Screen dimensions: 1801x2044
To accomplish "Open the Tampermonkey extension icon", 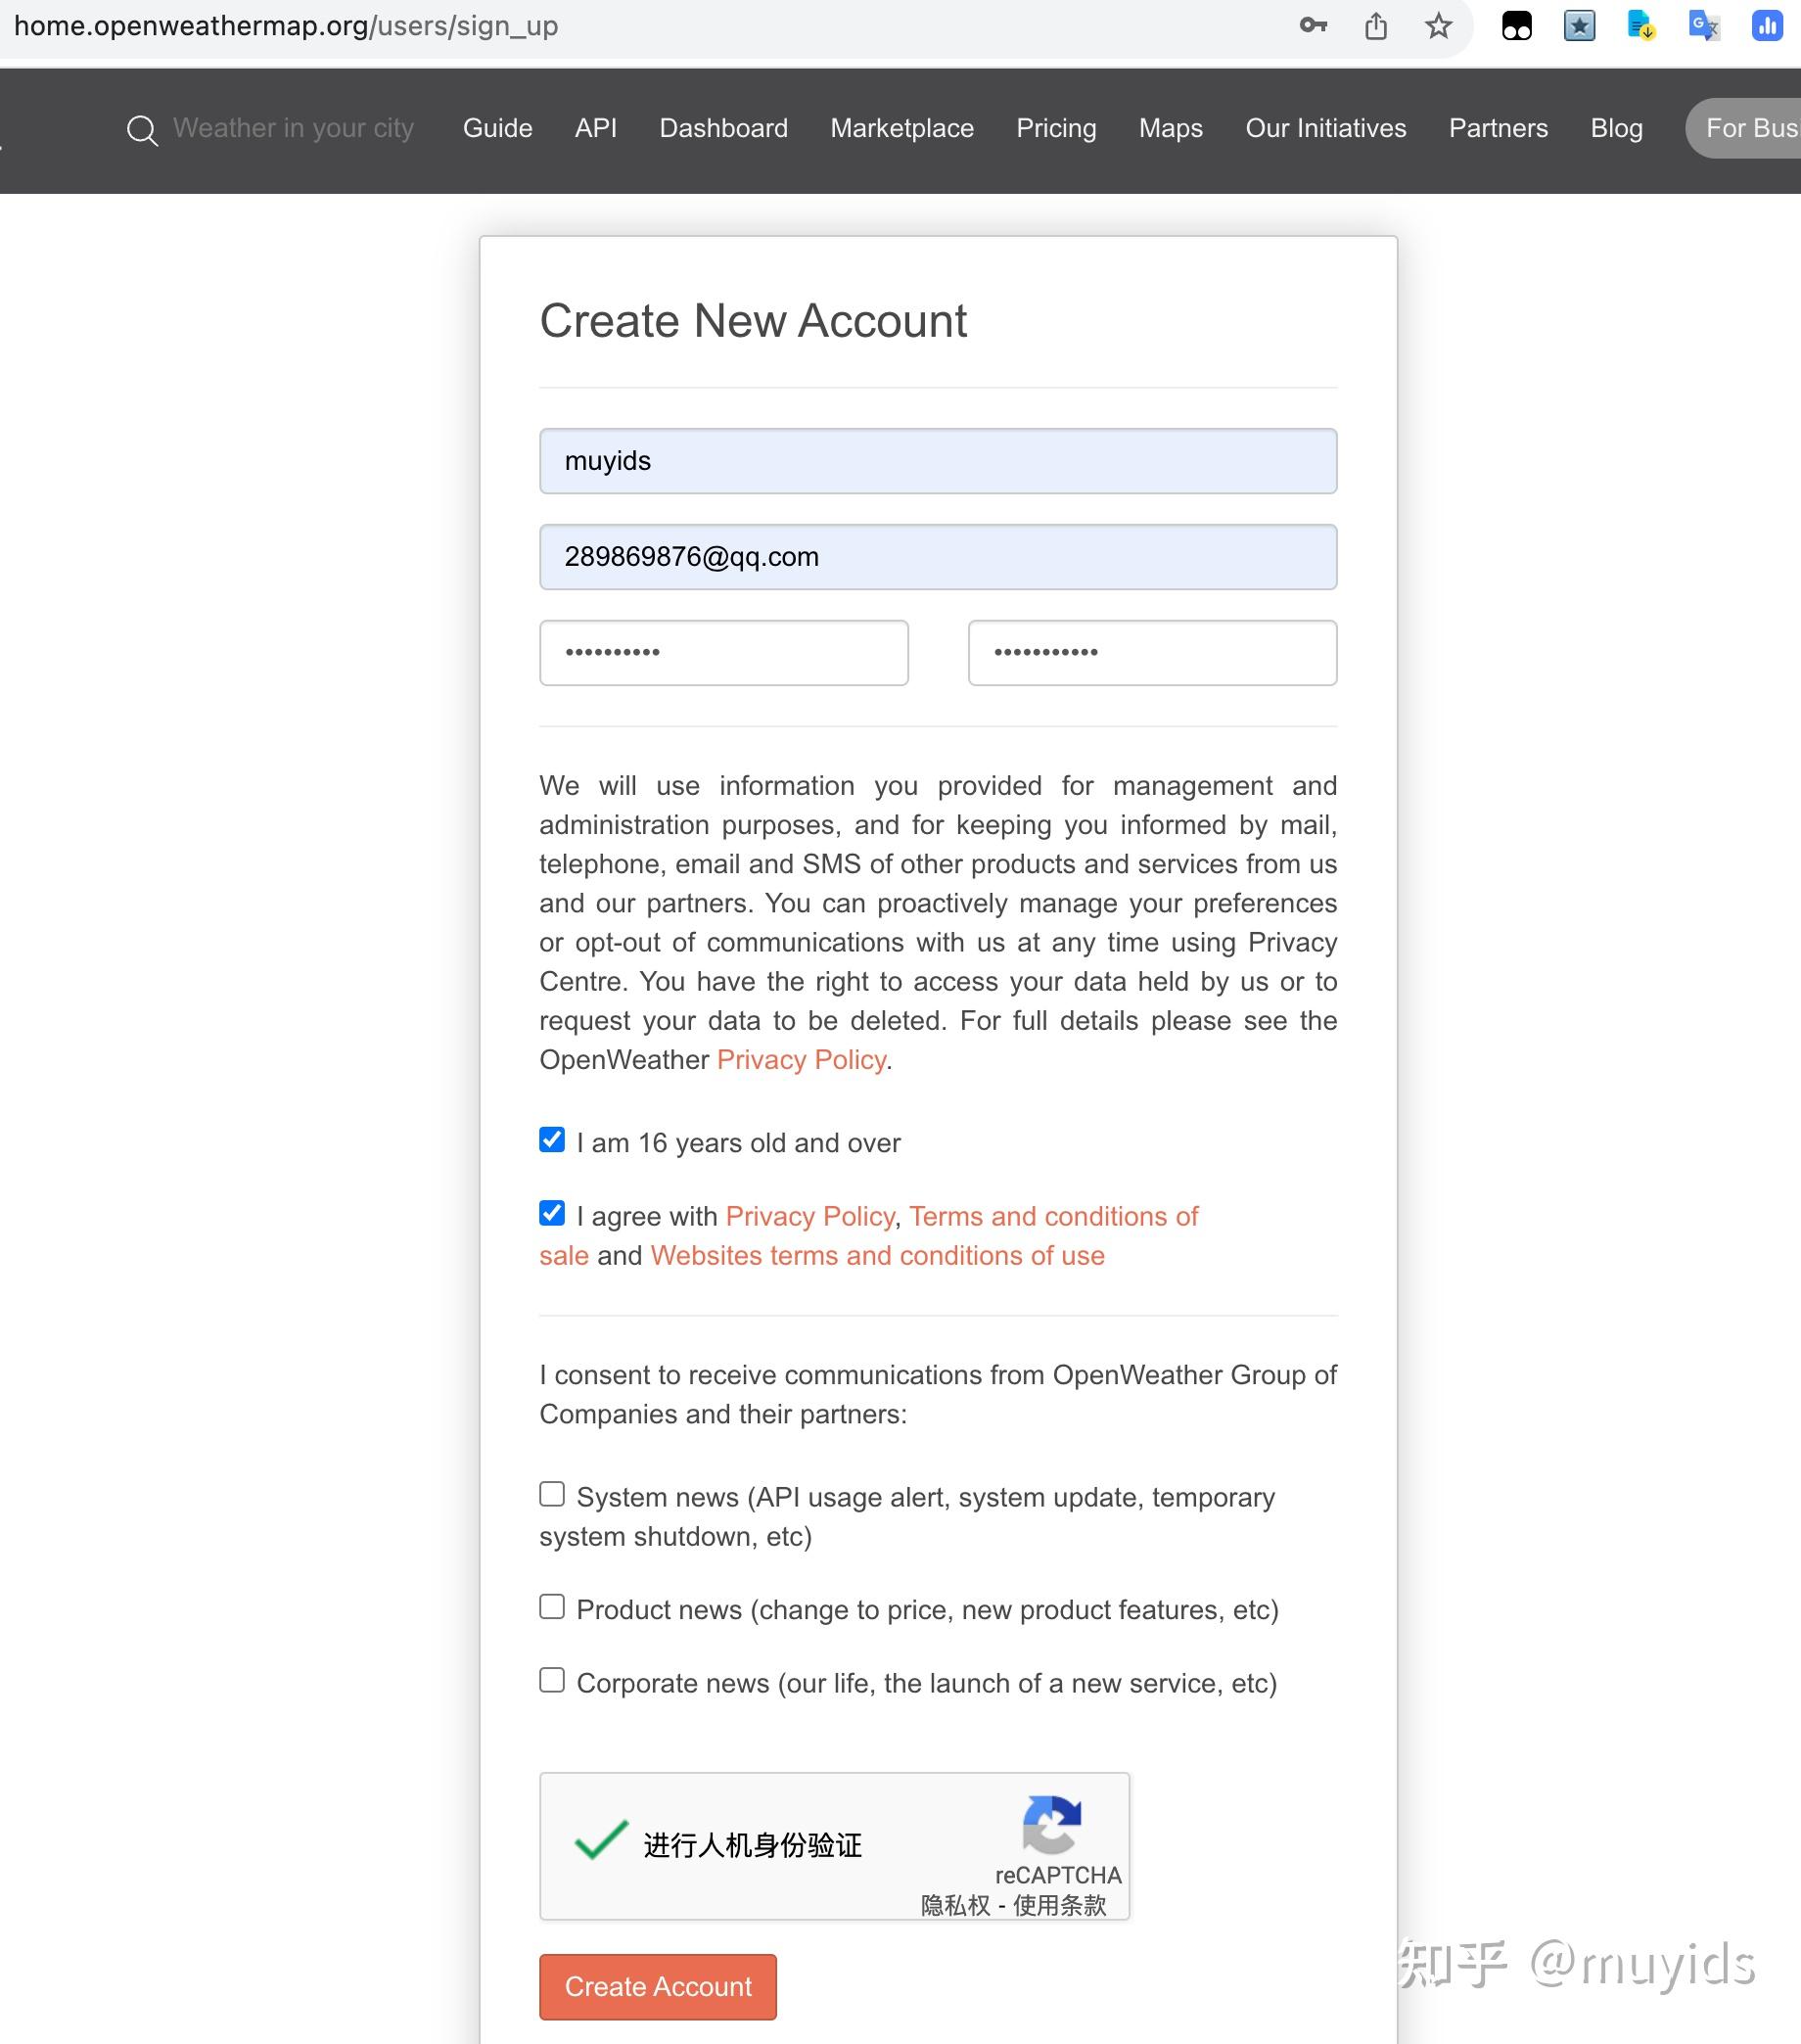I will pos(1517,25).
